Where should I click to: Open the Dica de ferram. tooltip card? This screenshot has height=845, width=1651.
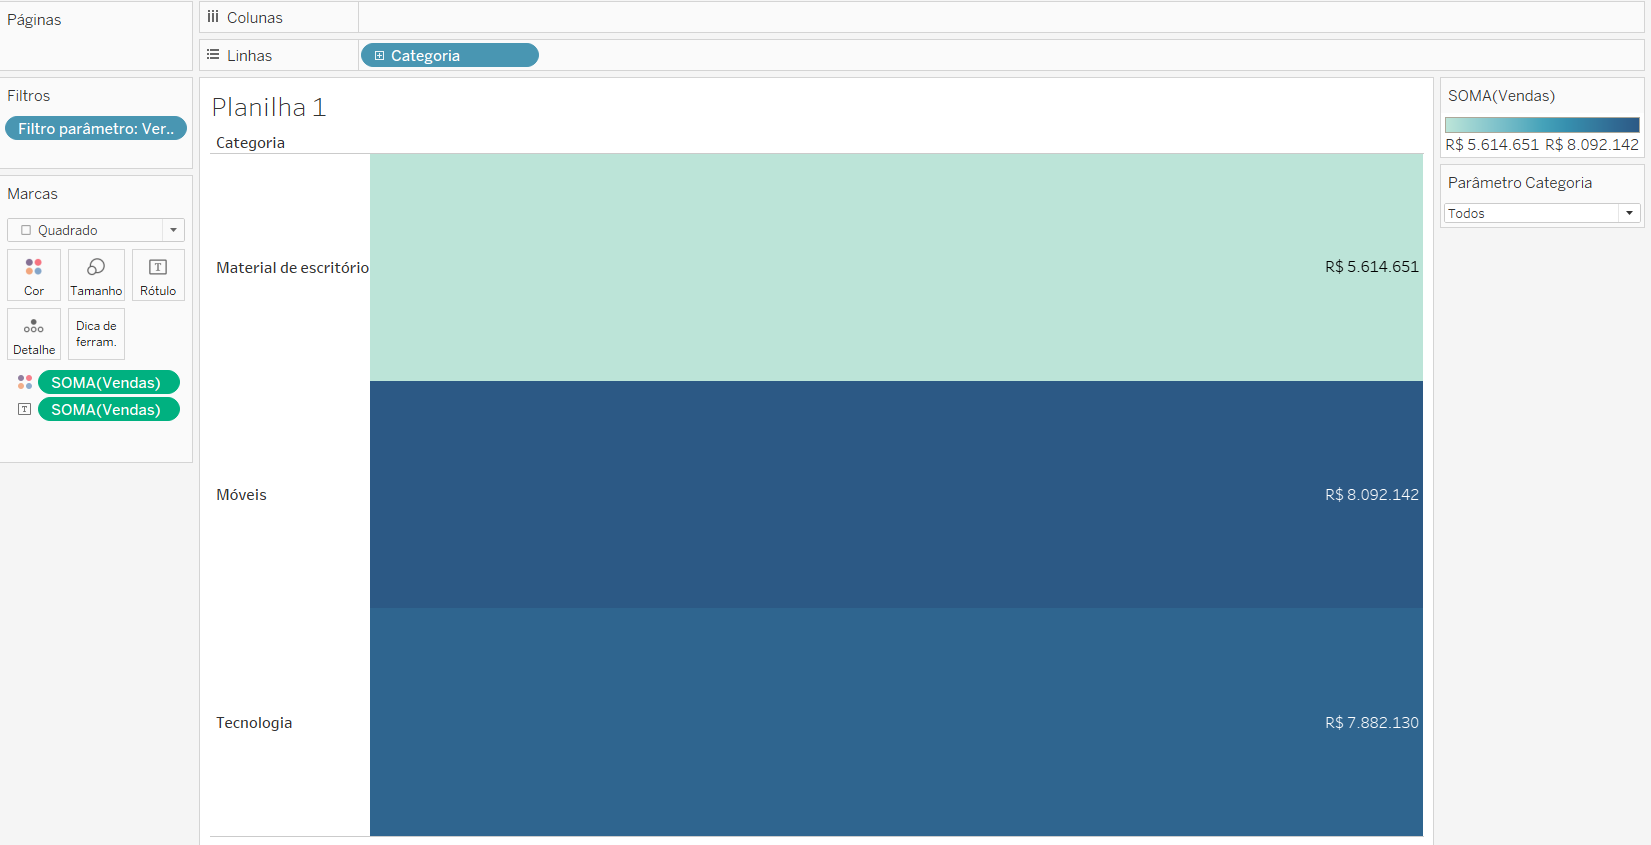click(96, 334)
